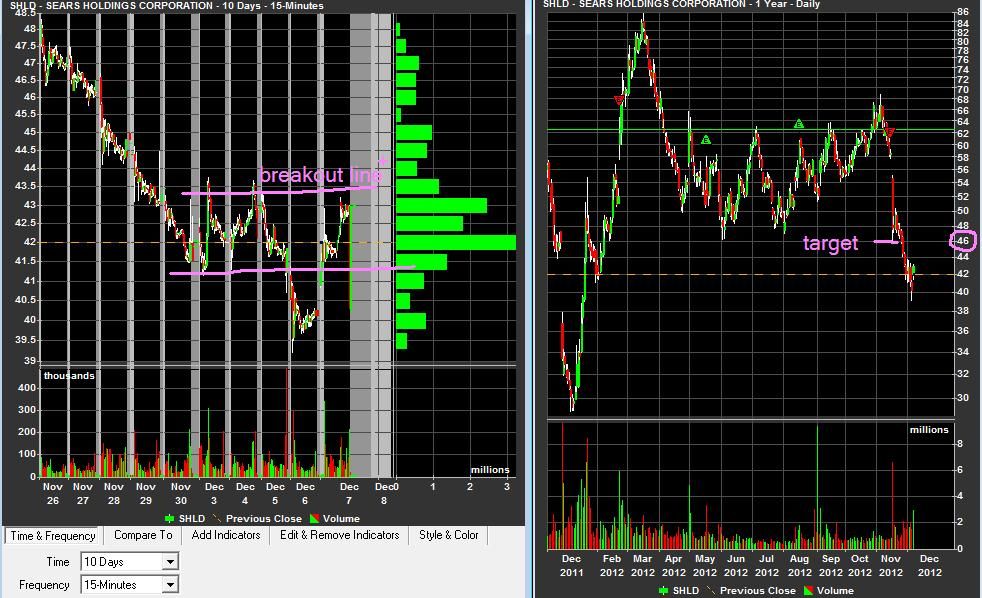This screenshot has height=598, width=982.
Task: Expand the Frequency dropdown arrow showing 15-Minutes
Action: pyautogui.click(x=170, y=585)
